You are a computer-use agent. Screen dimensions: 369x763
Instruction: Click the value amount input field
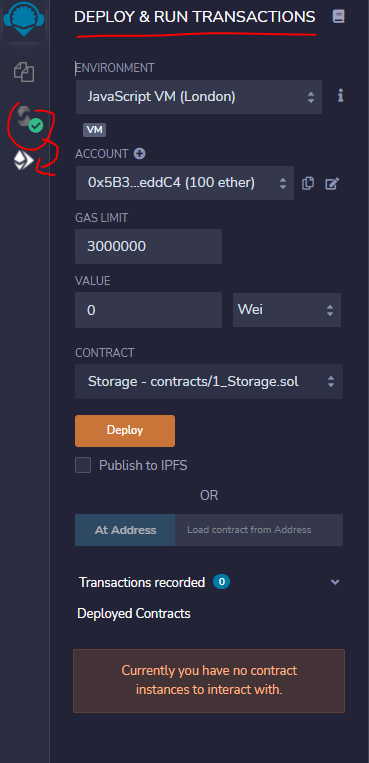coord(148,310)
